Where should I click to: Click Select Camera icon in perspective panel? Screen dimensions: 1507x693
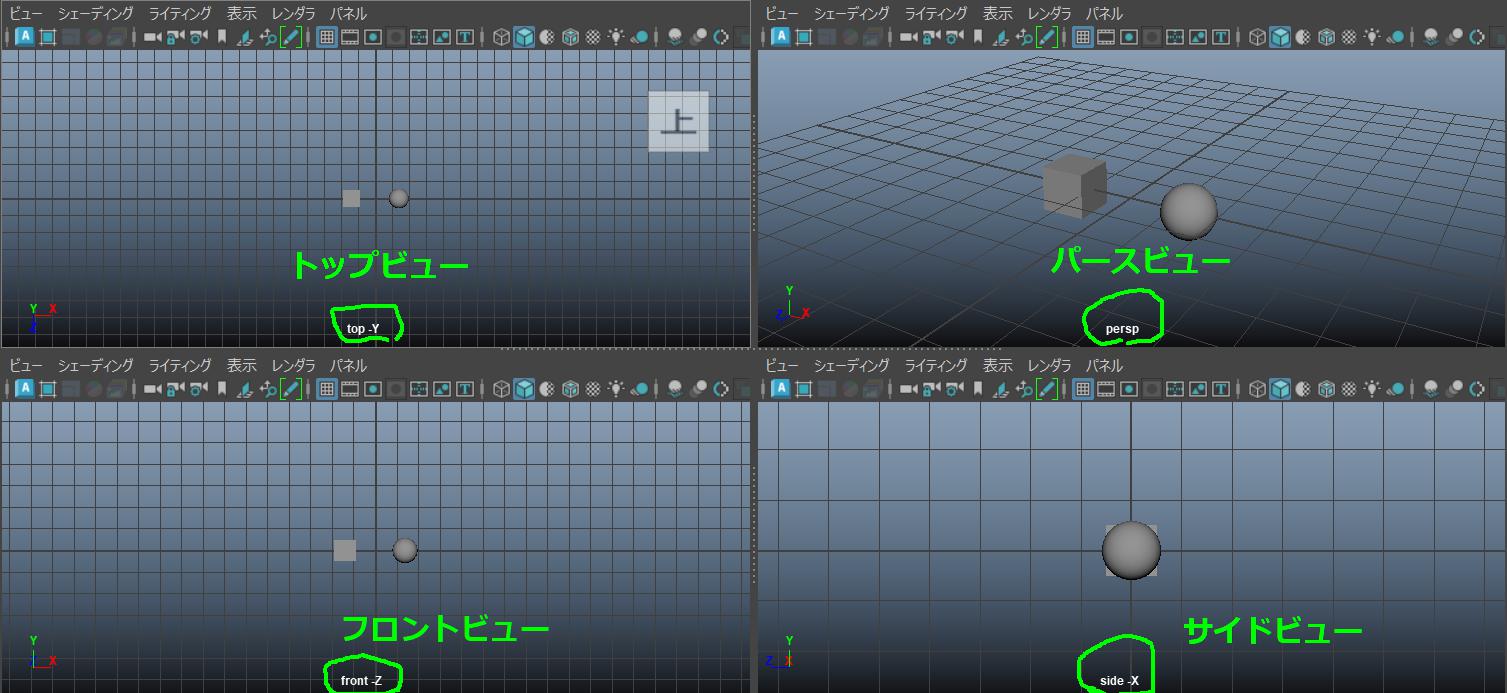908,37
